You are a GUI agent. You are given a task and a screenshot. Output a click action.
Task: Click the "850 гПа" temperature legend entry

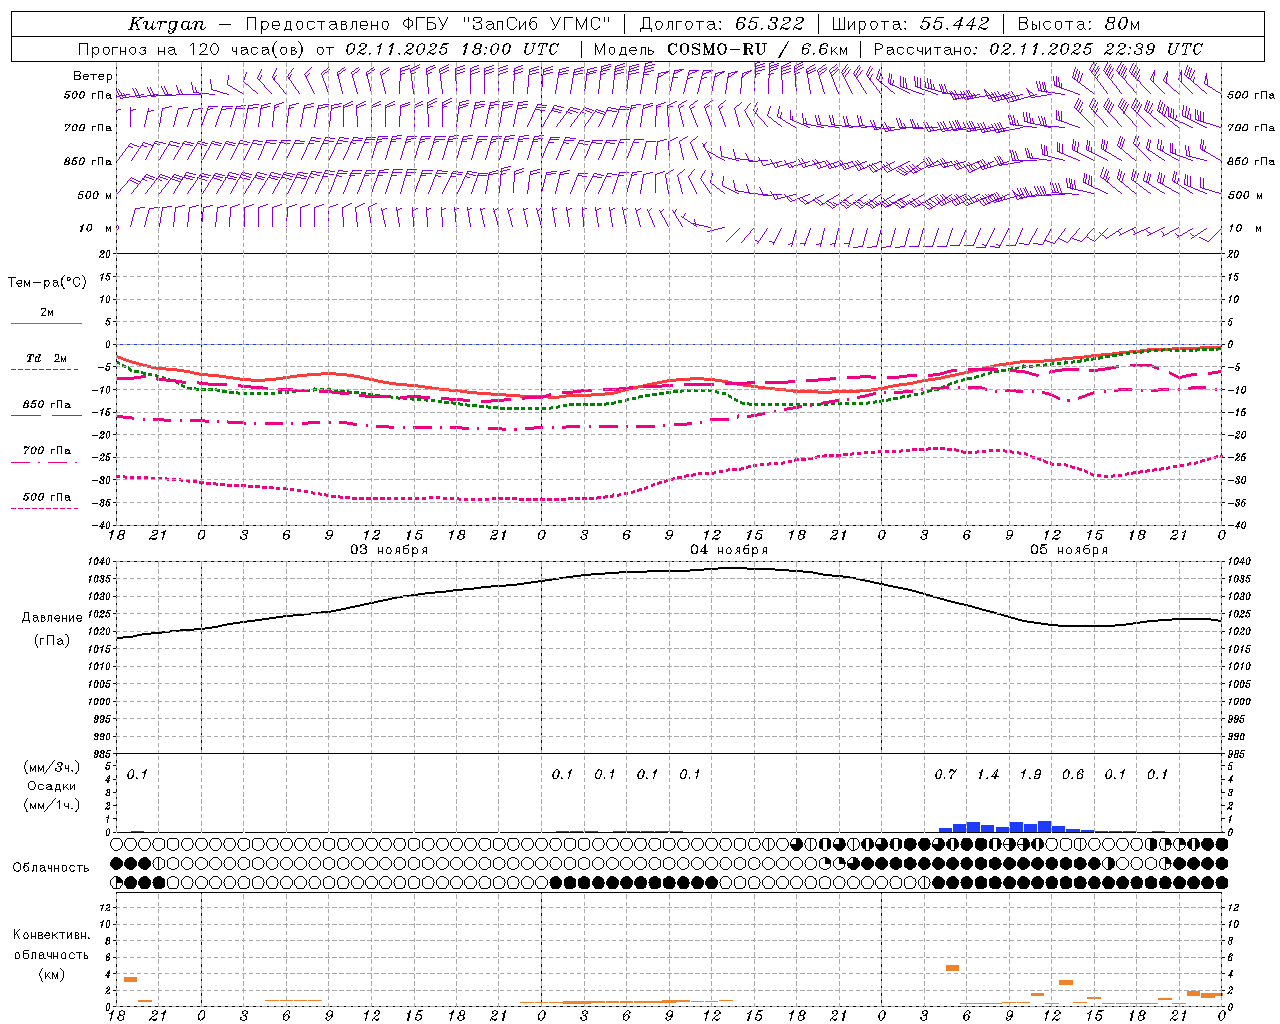pos(47,405)
